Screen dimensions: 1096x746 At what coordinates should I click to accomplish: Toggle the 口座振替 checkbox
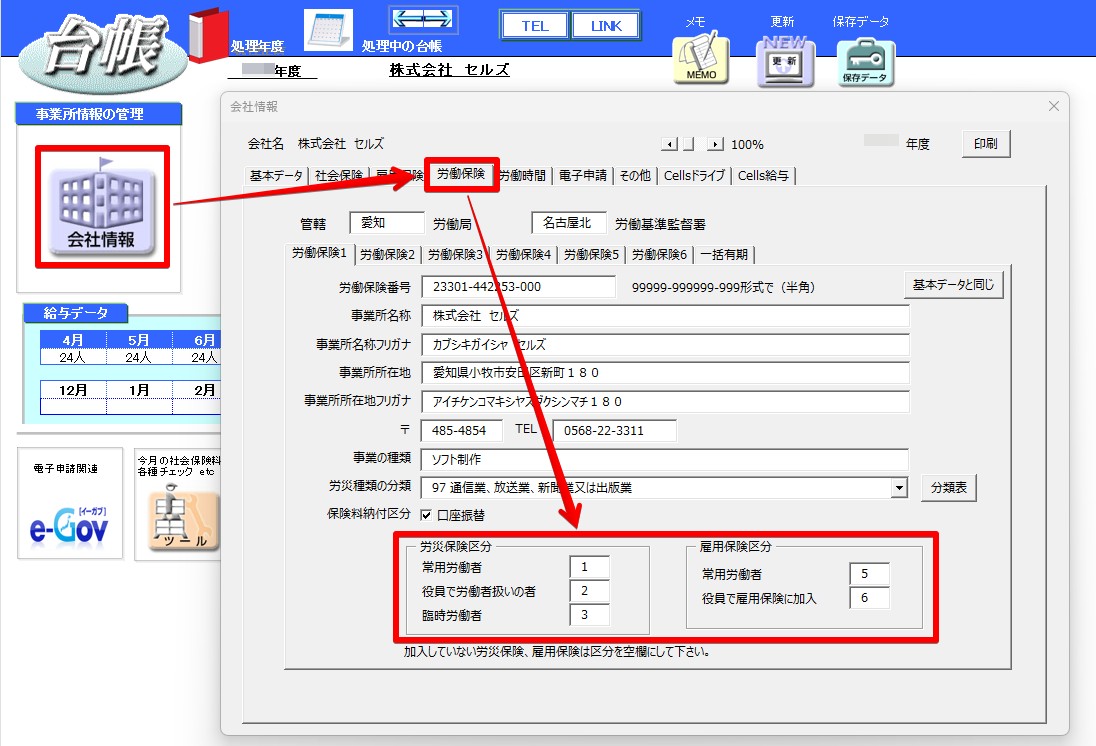(426, 515)
